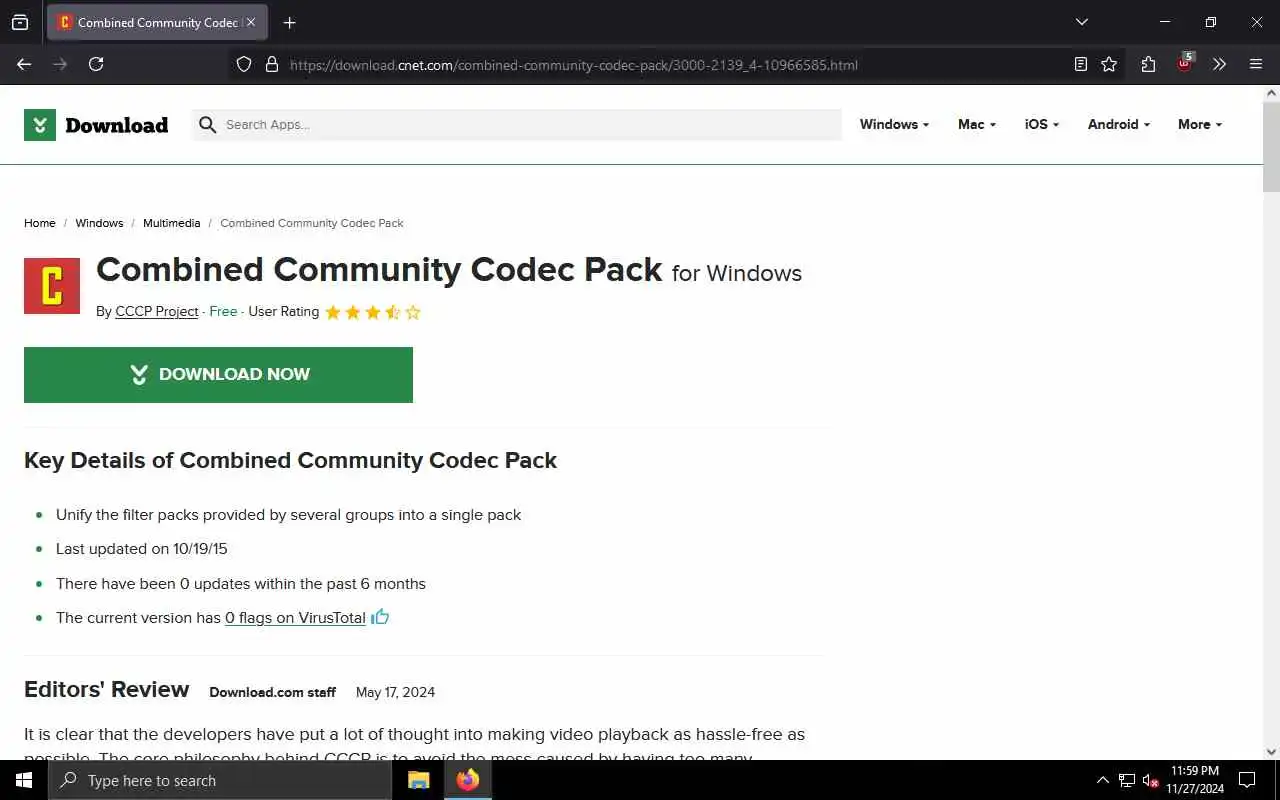Image resolution: width=1280 pixels, height=800 pixels.
Task: Open the 0 flags on VirusTotal link
Action: click(x=295, y=618)
